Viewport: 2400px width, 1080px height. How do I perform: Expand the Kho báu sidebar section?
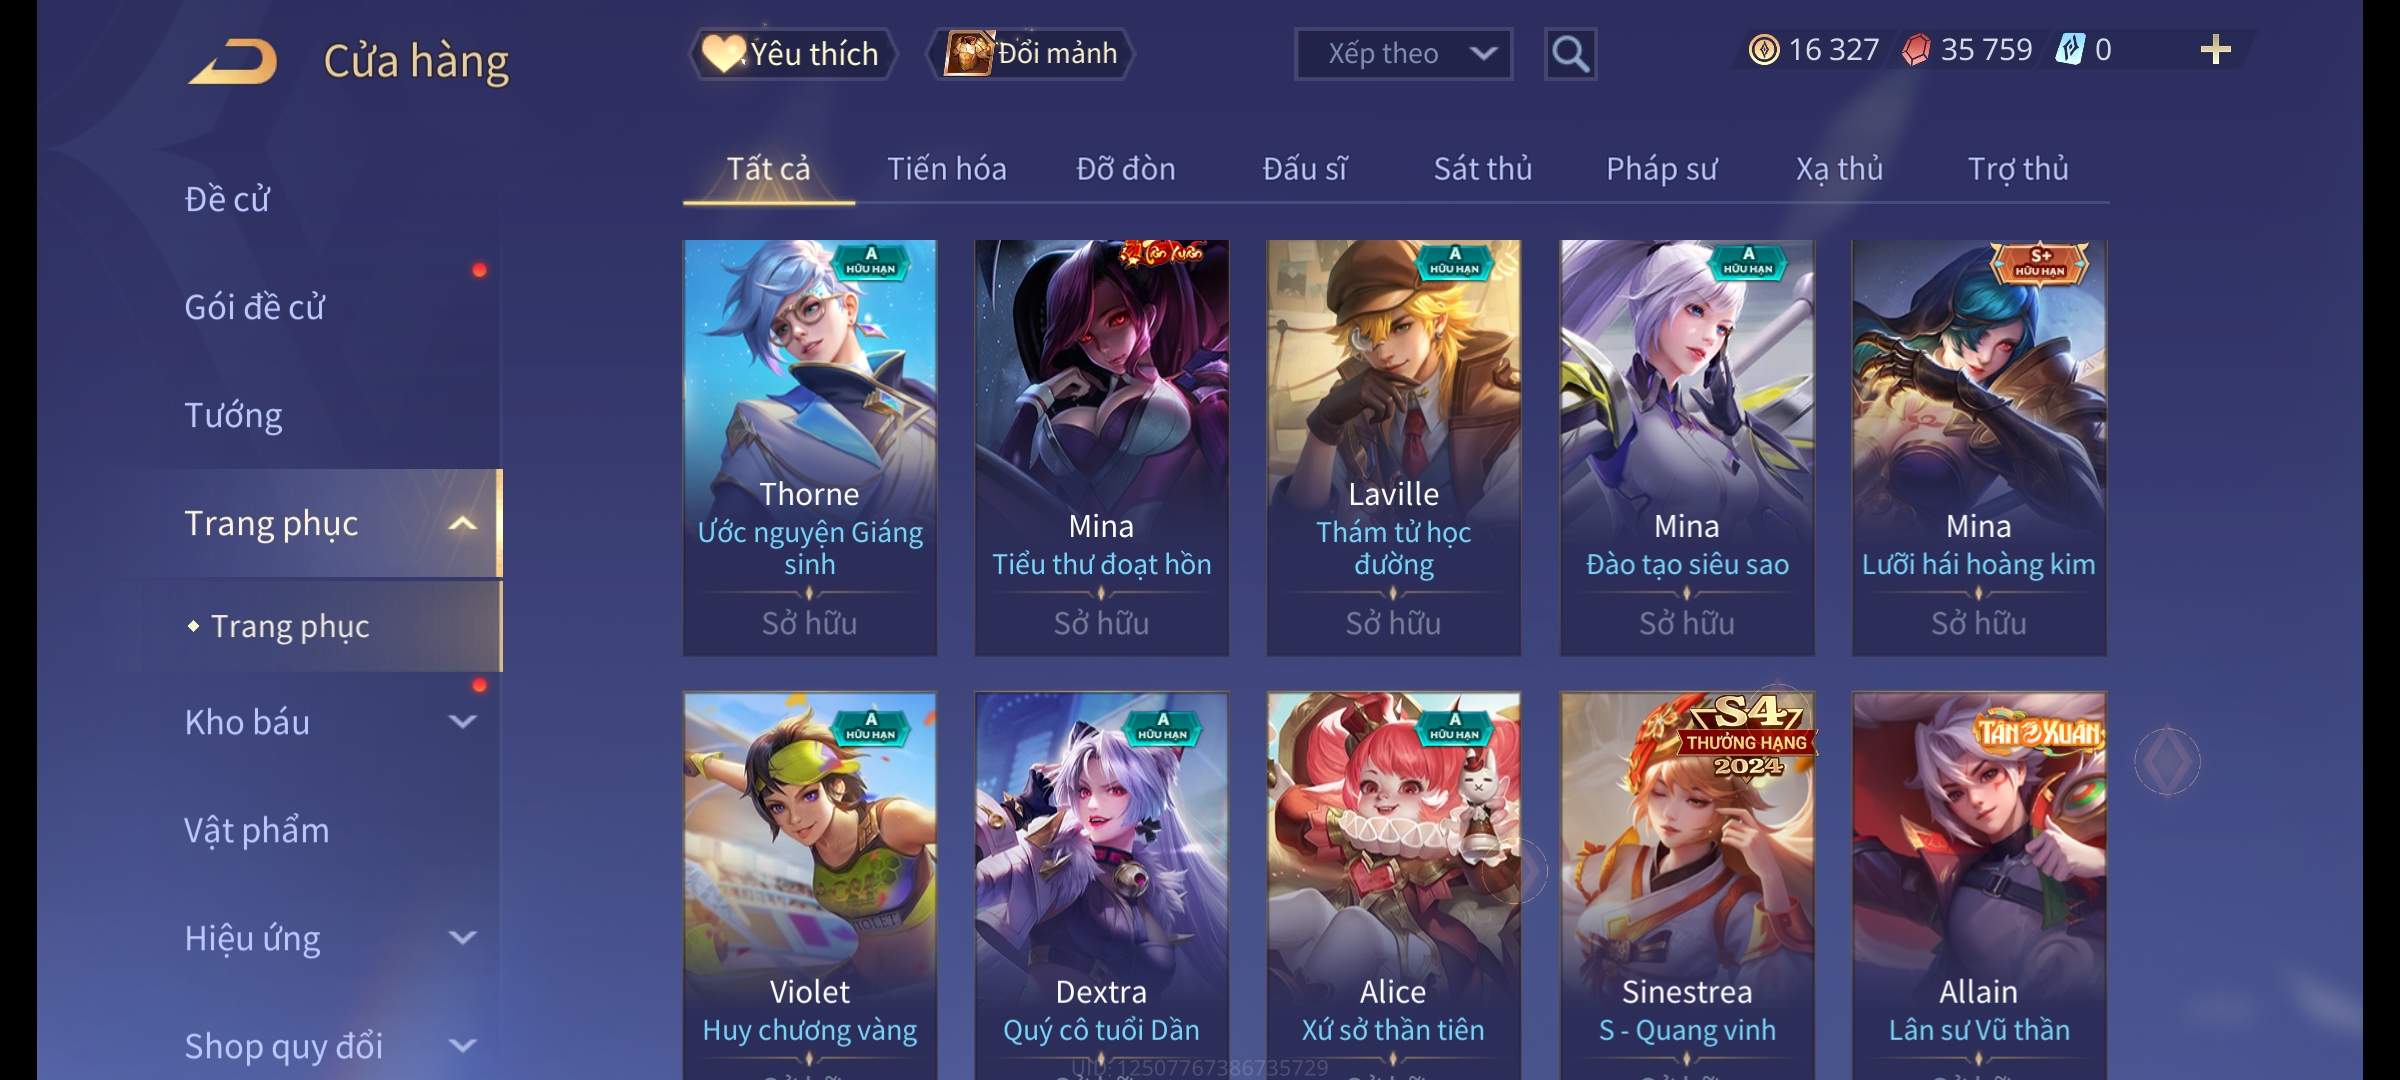coord(462,721)
